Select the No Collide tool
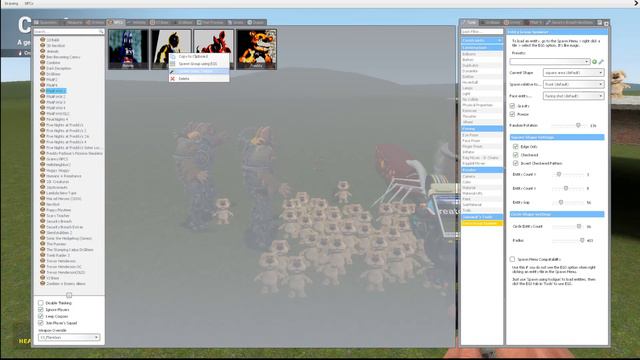The height and width of the screenshot is (360, 640). click(x=482, y=99)
